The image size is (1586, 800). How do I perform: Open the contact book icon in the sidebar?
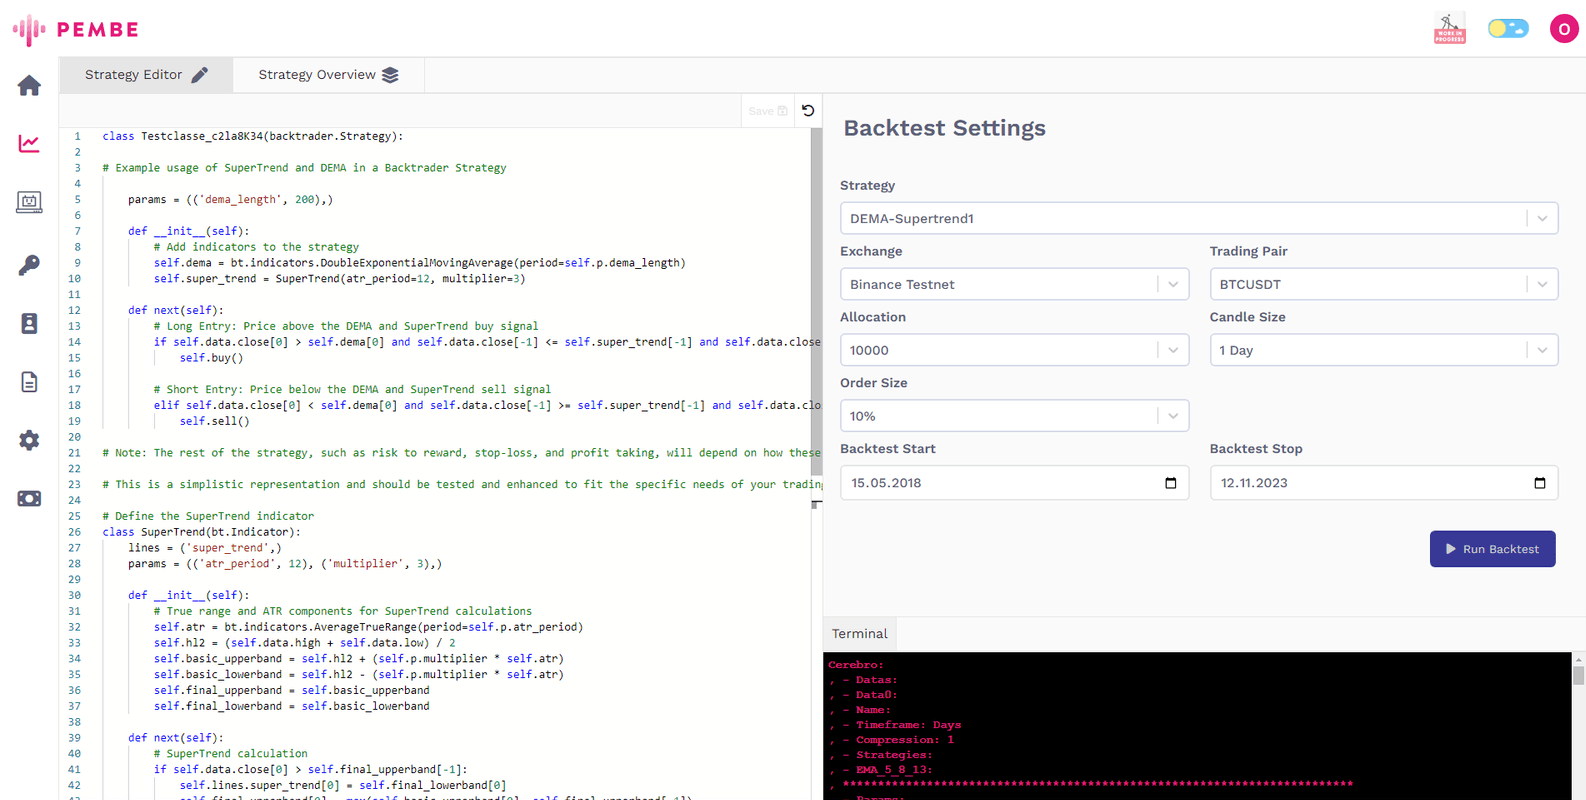tap(29, 323)
